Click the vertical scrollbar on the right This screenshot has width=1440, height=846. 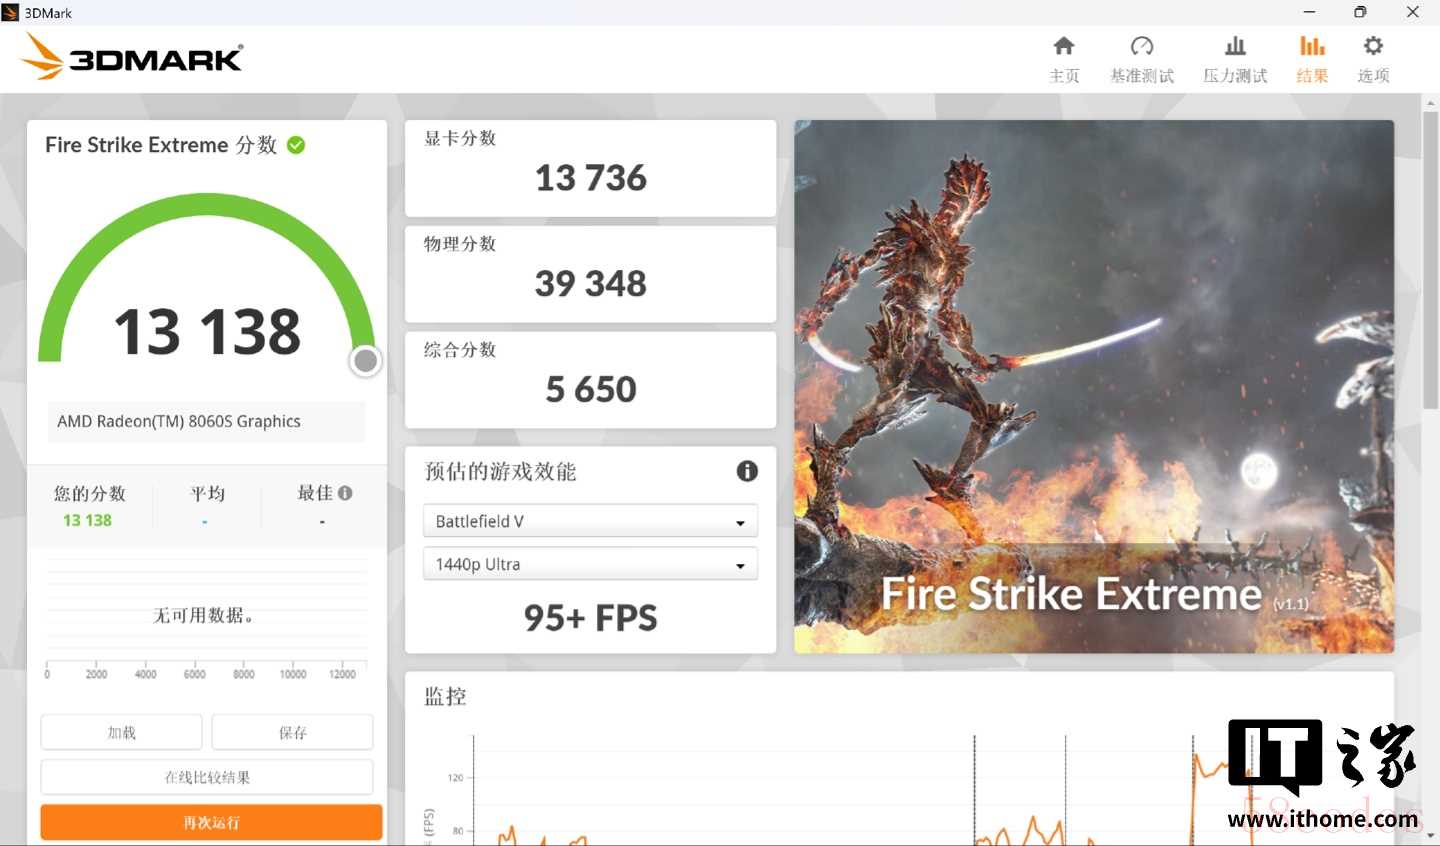(1430, 260)
